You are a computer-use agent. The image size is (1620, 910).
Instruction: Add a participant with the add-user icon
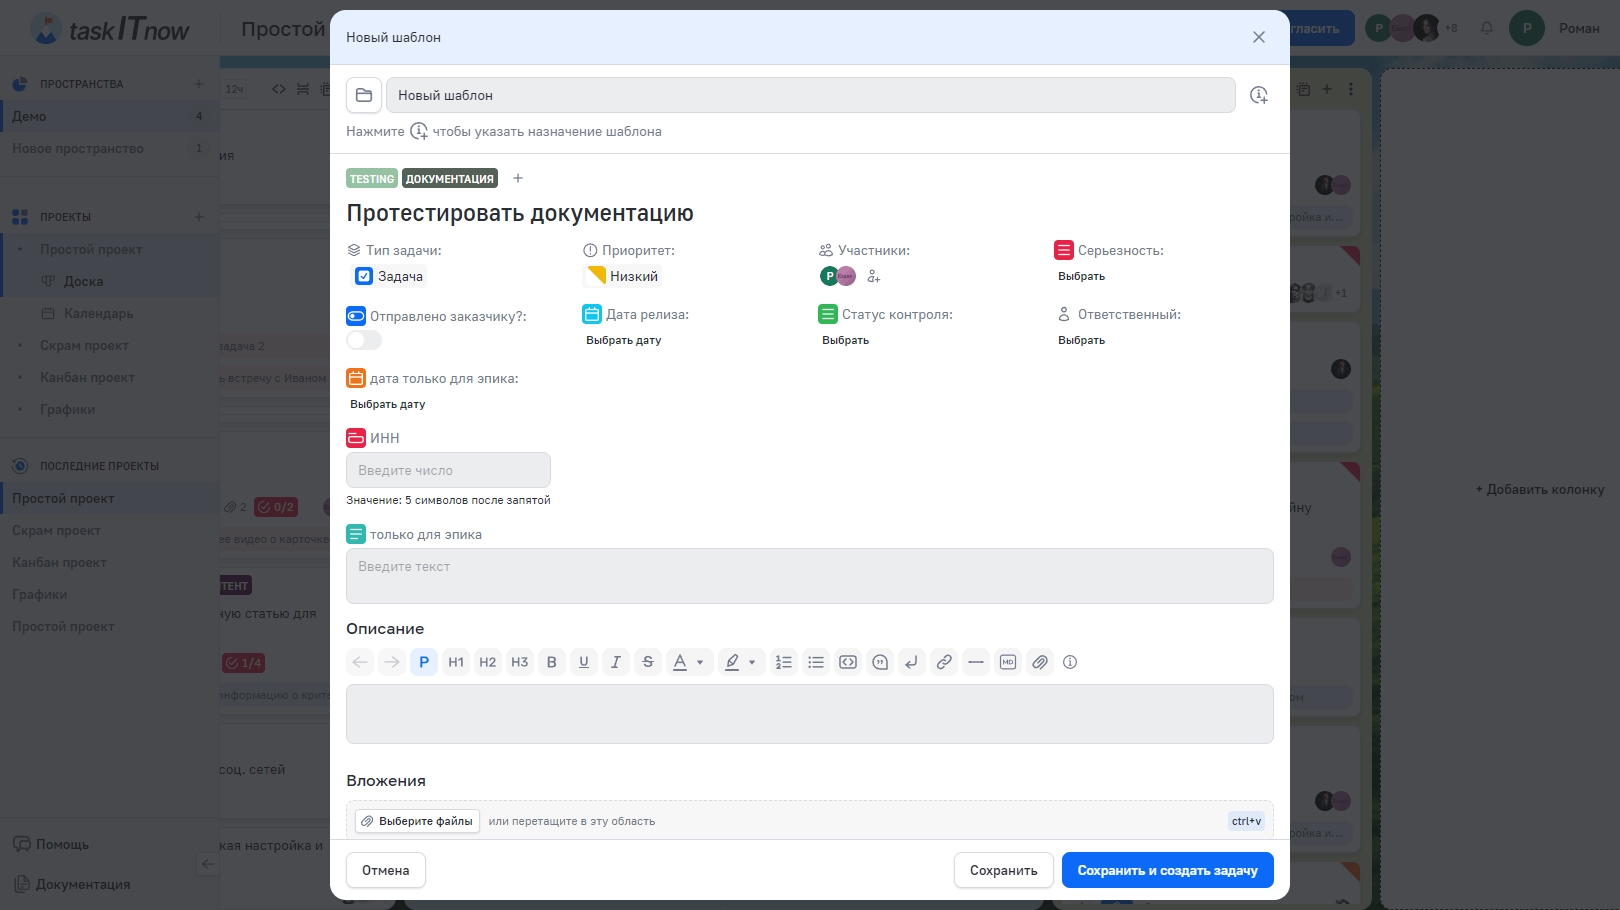click(x=874, y=277)
